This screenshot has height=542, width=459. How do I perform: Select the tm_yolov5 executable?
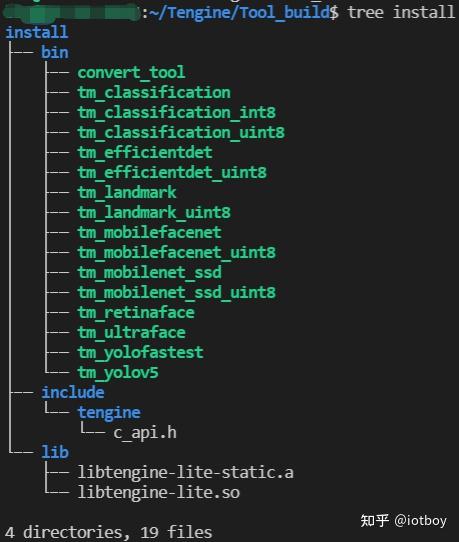118,374
